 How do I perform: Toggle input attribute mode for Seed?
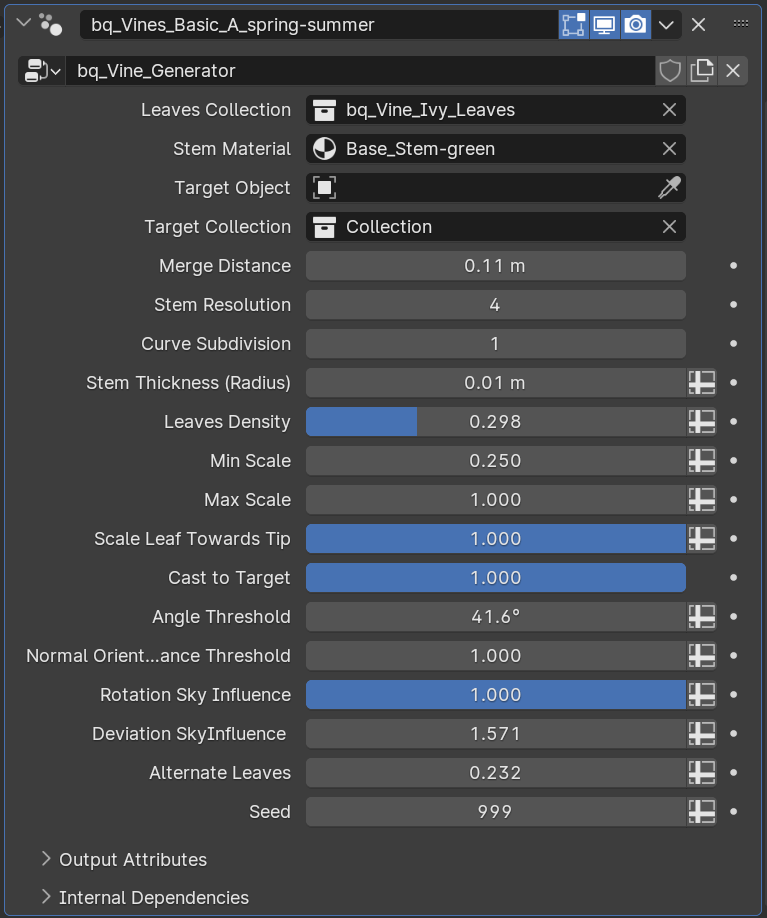(x=700, y=811)
